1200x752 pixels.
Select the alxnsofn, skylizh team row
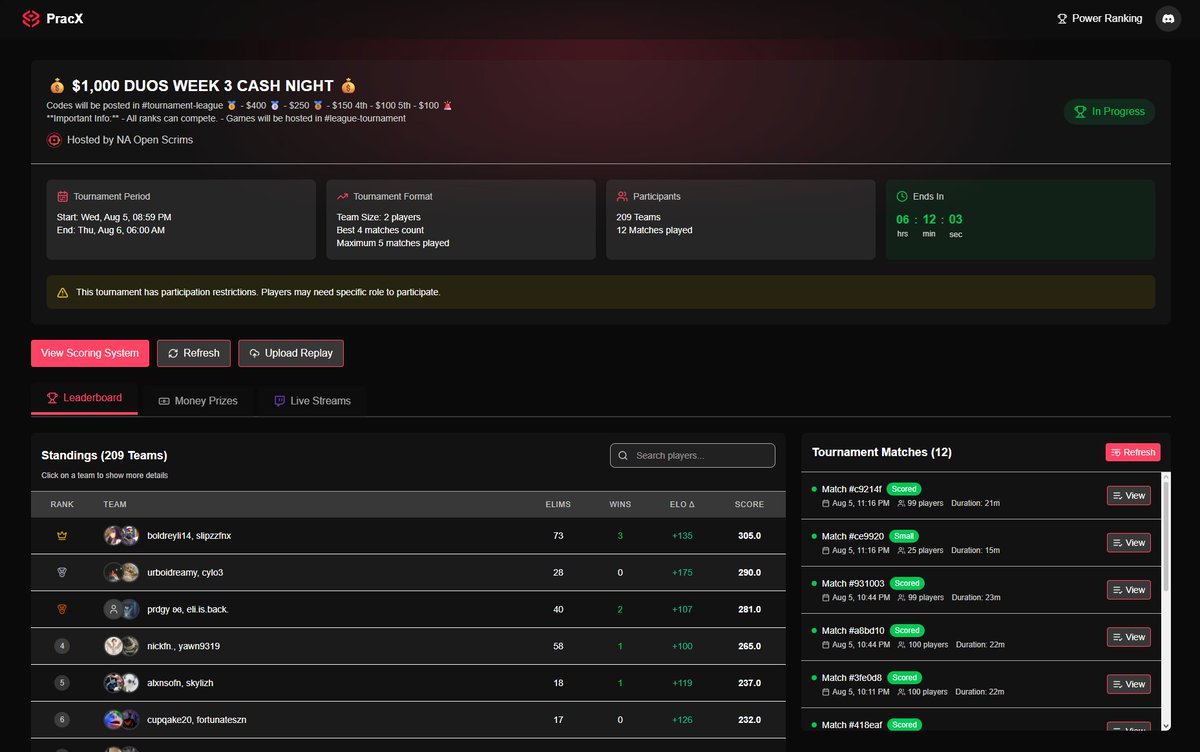(408, 683)
